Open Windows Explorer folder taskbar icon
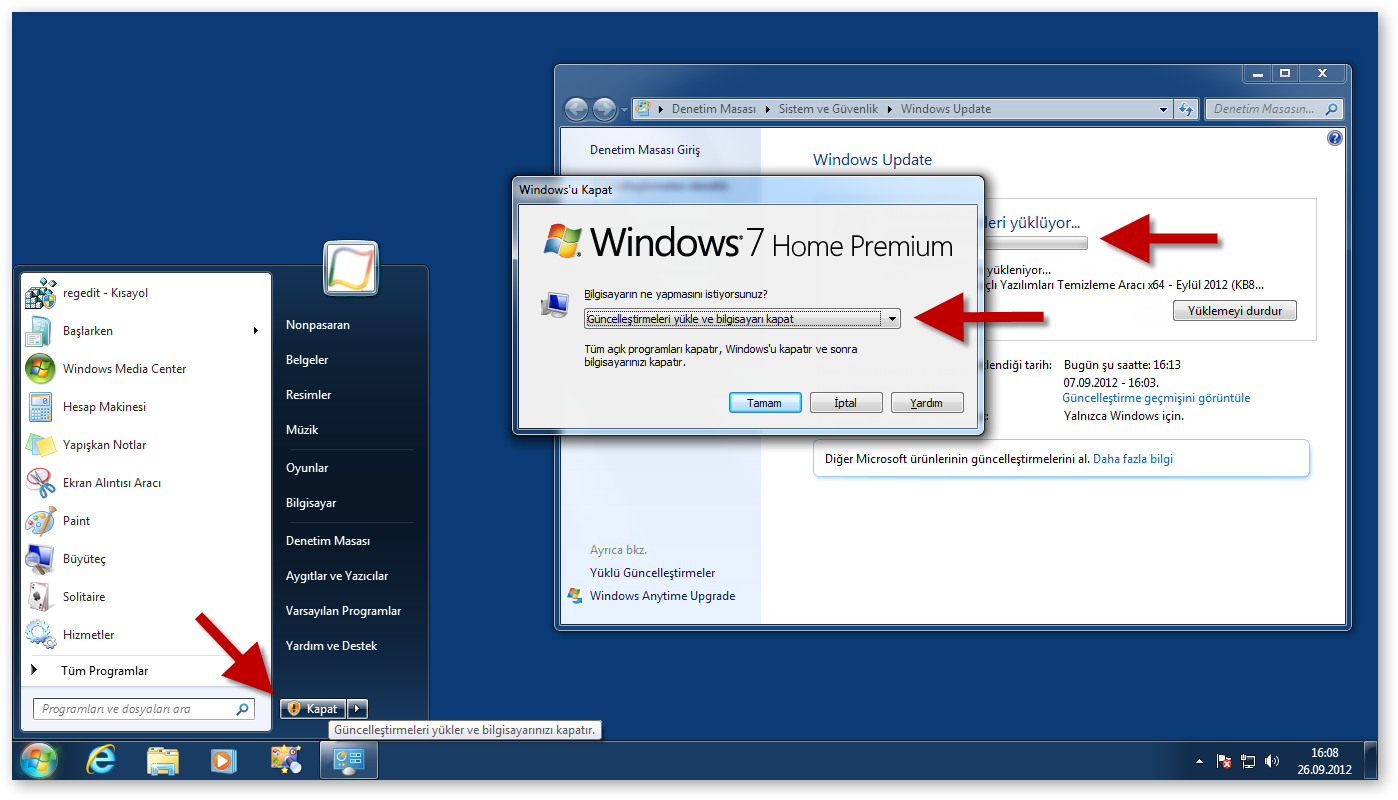The height and width of the screenshot is (800, 1398). coord(163,762)
